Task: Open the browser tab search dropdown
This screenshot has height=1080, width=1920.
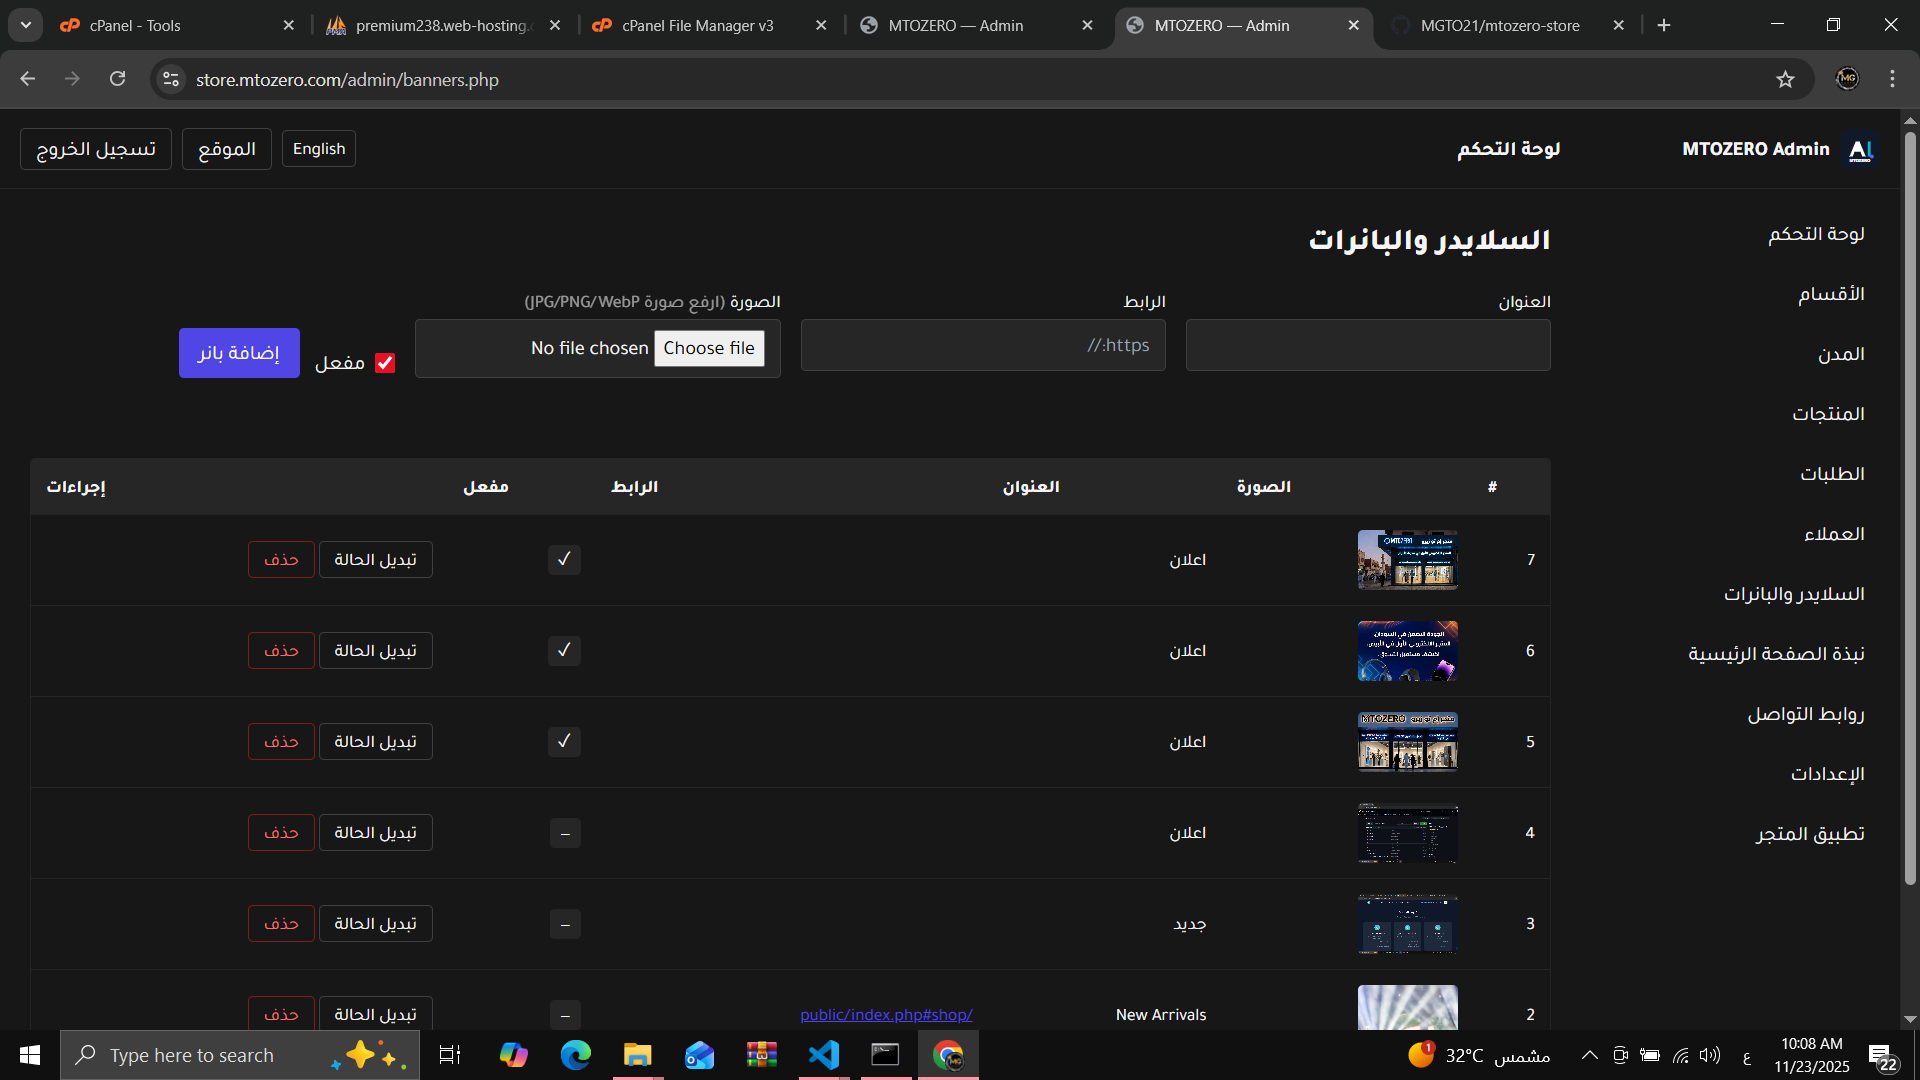Action: tap(25, 24)
